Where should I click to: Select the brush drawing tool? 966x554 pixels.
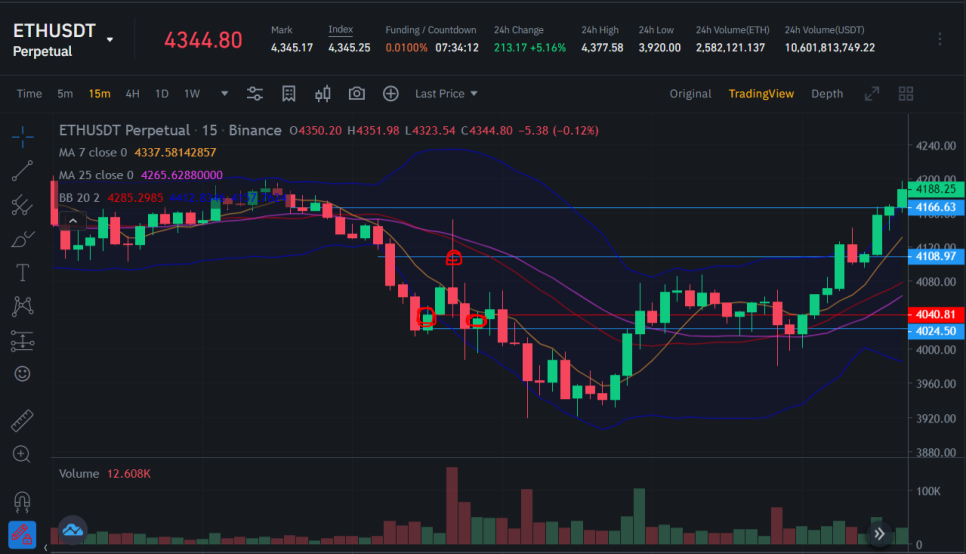click(22, 239)
